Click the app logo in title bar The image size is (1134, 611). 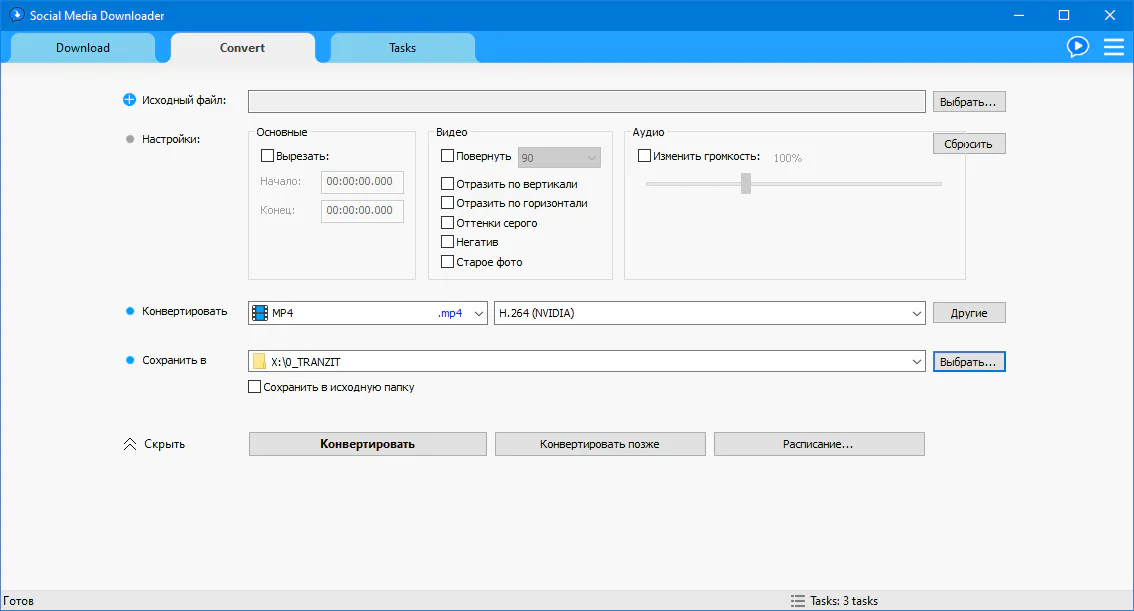coord(15,15)
